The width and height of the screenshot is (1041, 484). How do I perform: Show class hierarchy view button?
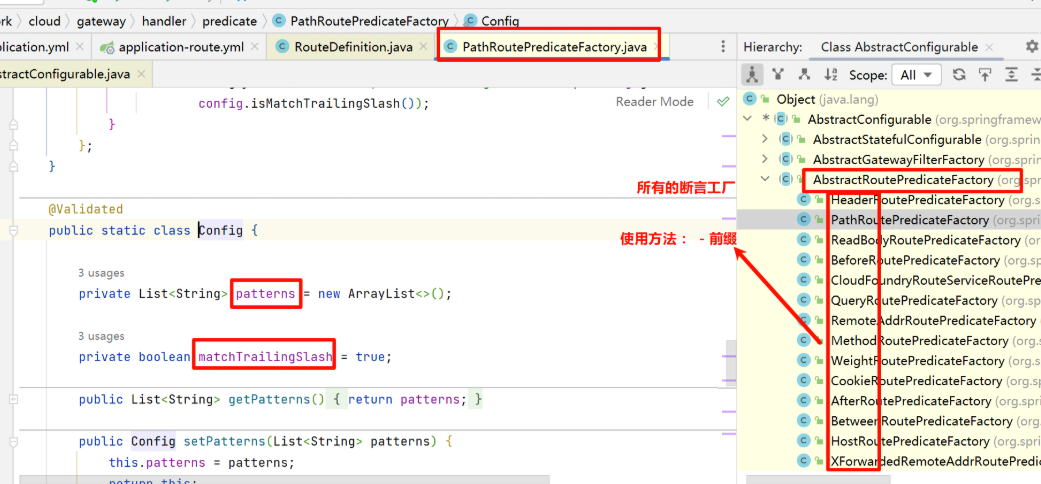752,75
